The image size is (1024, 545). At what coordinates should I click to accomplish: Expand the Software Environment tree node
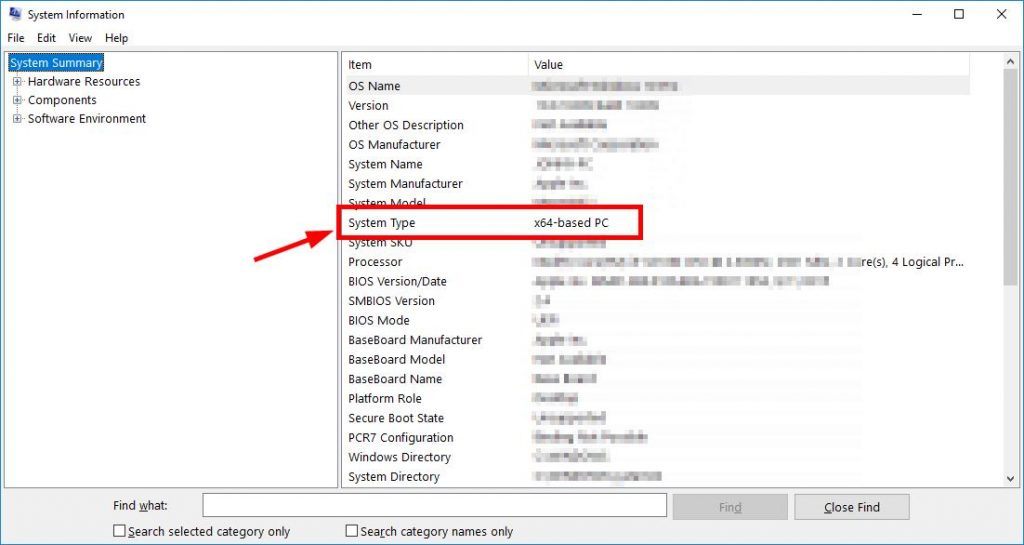(x=17, y=119)
